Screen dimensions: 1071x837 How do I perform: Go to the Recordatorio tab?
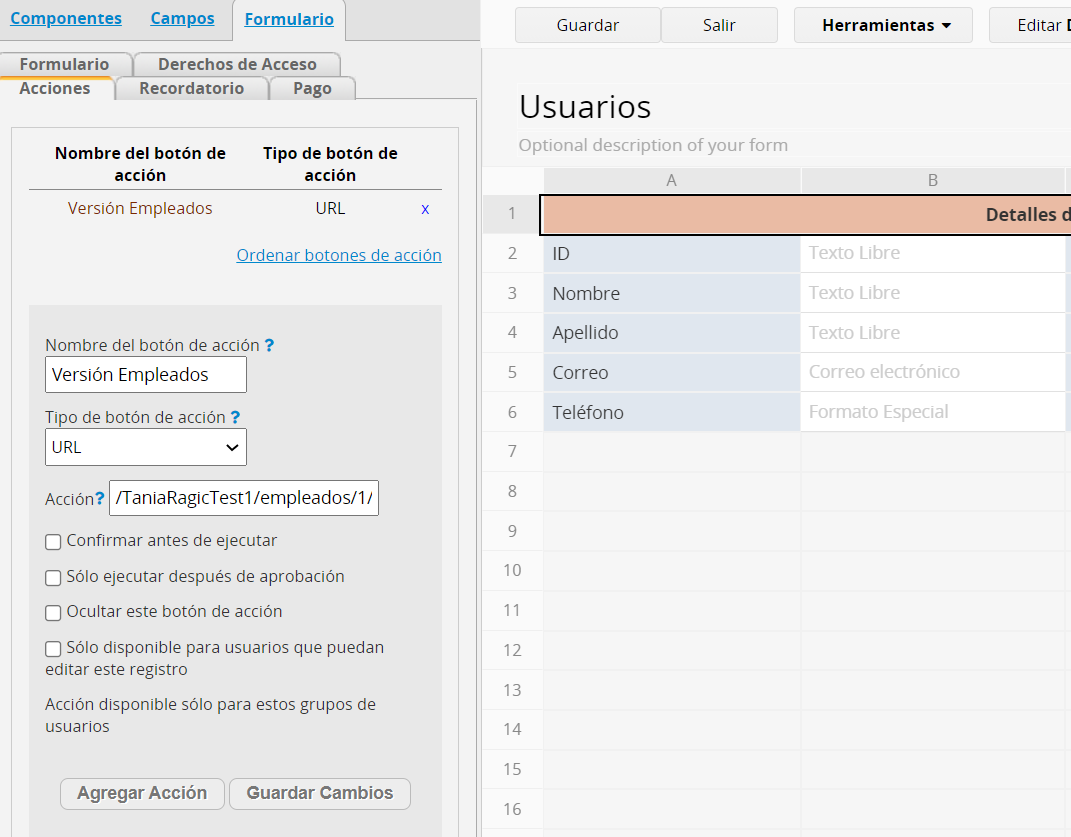coord(191,88)
